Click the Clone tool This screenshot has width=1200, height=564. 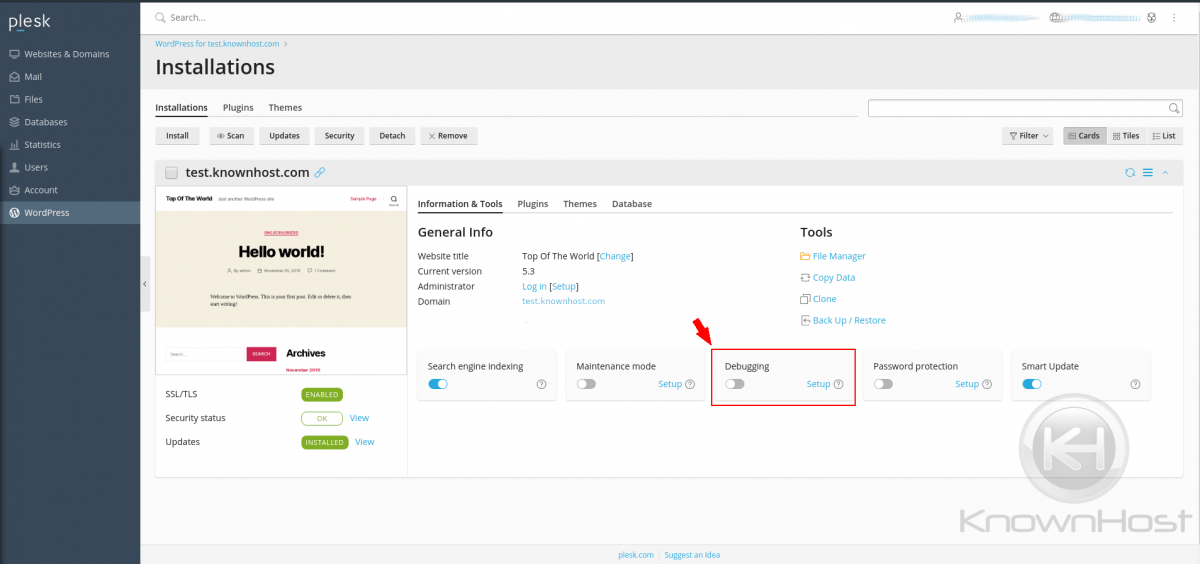[818, 299]
